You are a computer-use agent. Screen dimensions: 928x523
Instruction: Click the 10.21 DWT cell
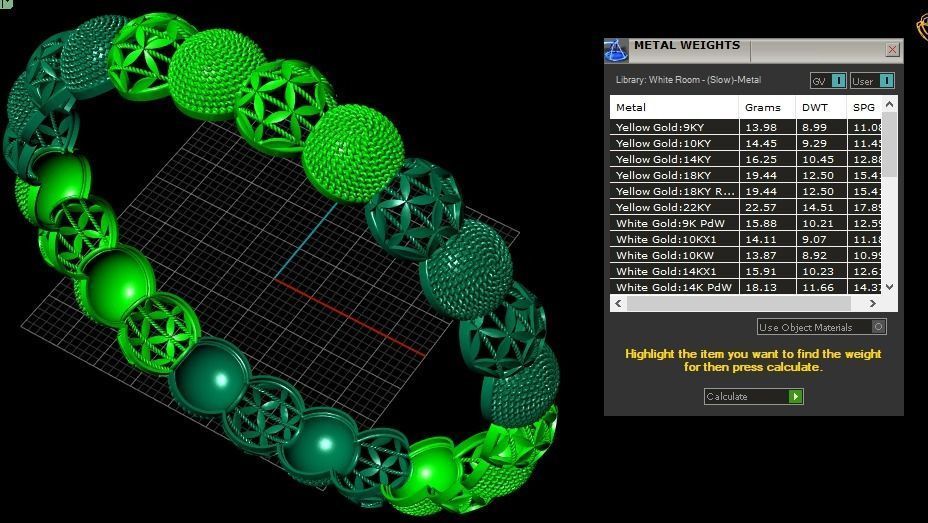coord(821,223)
